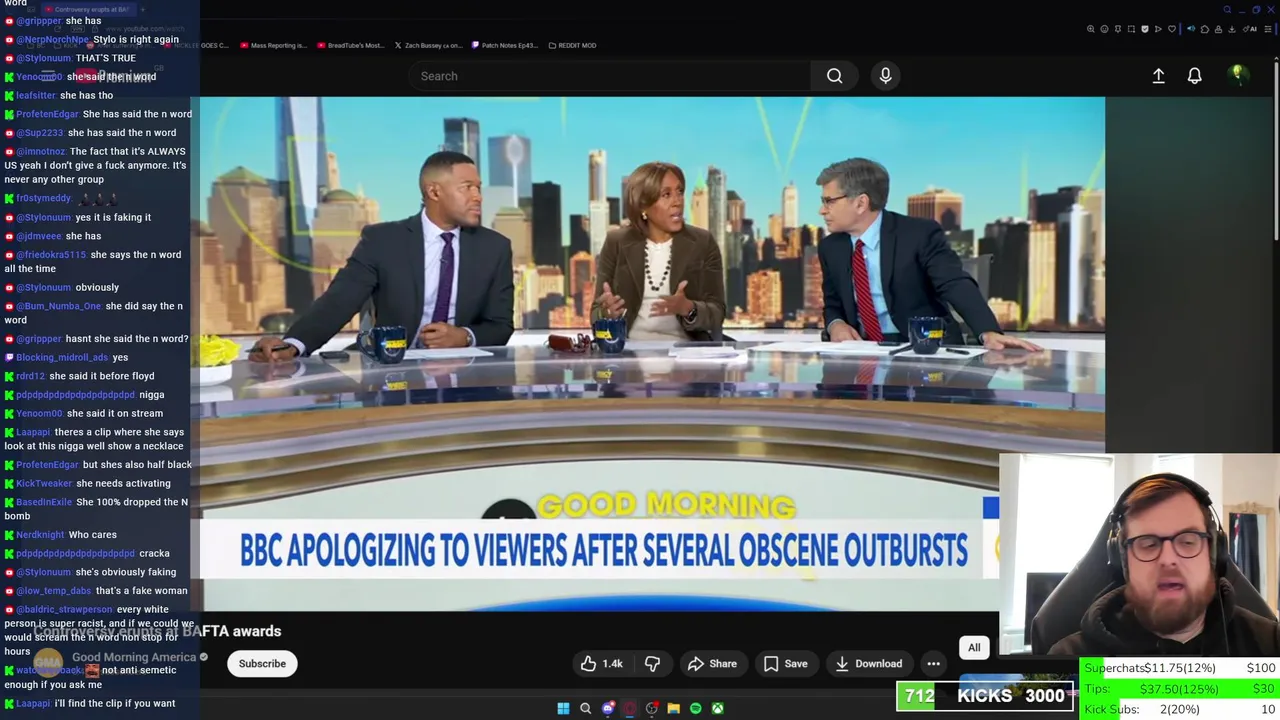Screen dimensions: 1280x720
Task: Open the browser AI assistant icon
Action: 1250,29
